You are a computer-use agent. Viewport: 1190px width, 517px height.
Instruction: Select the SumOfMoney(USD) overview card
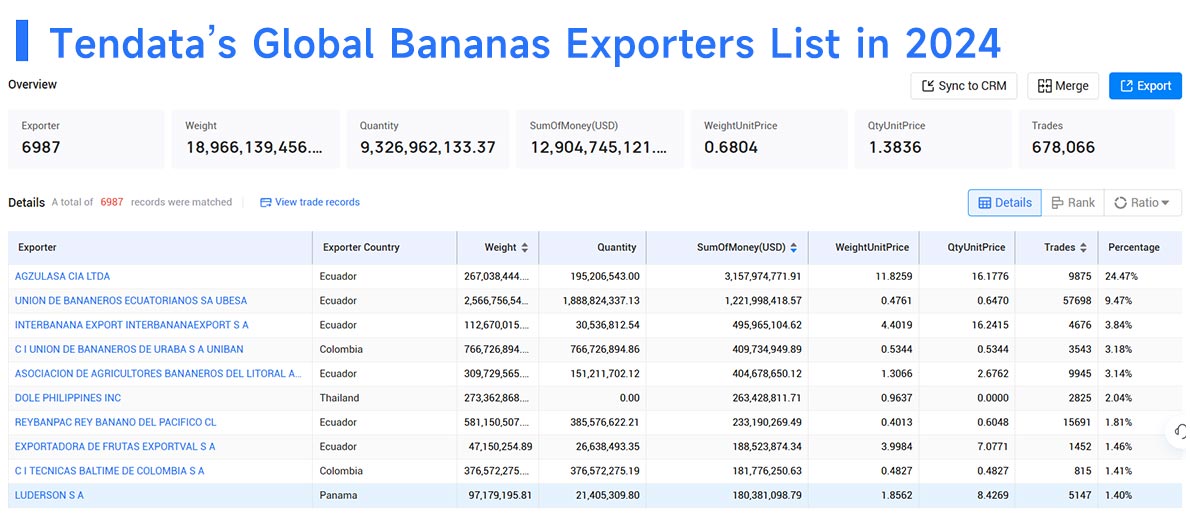coord(600,139)
